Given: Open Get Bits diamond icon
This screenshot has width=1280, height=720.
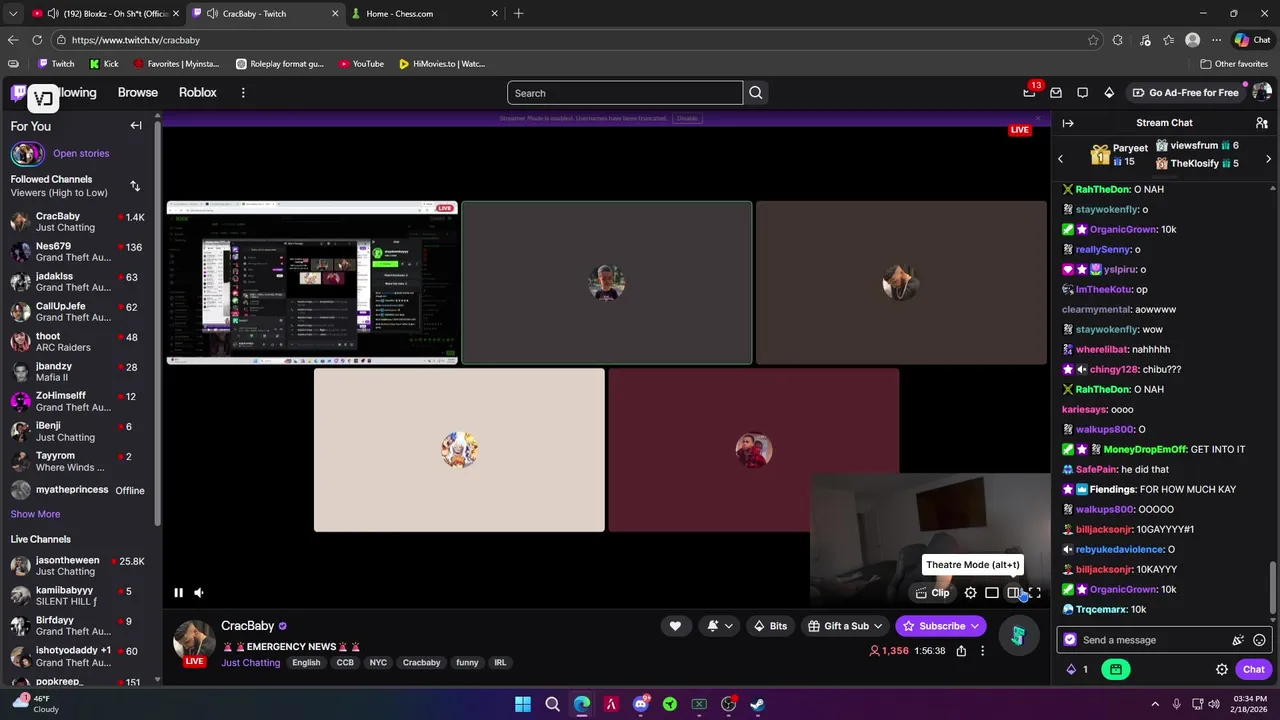Looking at the screenshot, I should (1108, 92).
